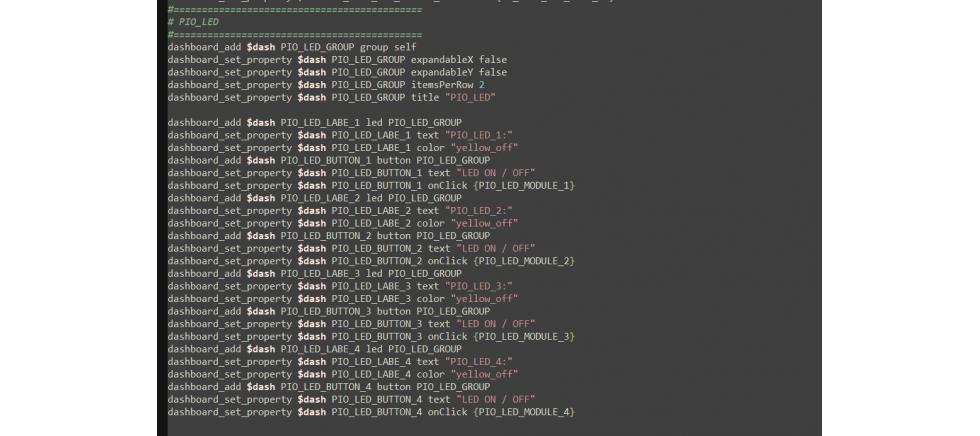The image size is (980, 436).
Task: Click "LED ON / OFF" text for PIO_LED_BUTTON_2
Action: click(x=495, y=248)
